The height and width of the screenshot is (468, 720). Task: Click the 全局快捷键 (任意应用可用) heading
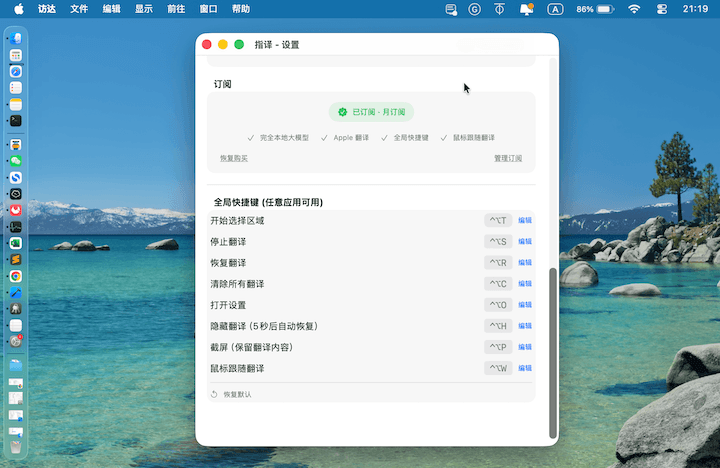tap(268, 203)
